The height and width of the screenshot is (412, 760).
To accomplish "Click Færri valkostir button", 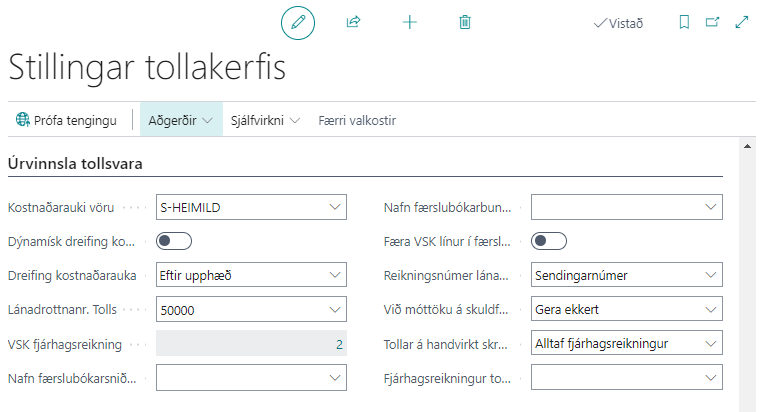I will point(357,120).
